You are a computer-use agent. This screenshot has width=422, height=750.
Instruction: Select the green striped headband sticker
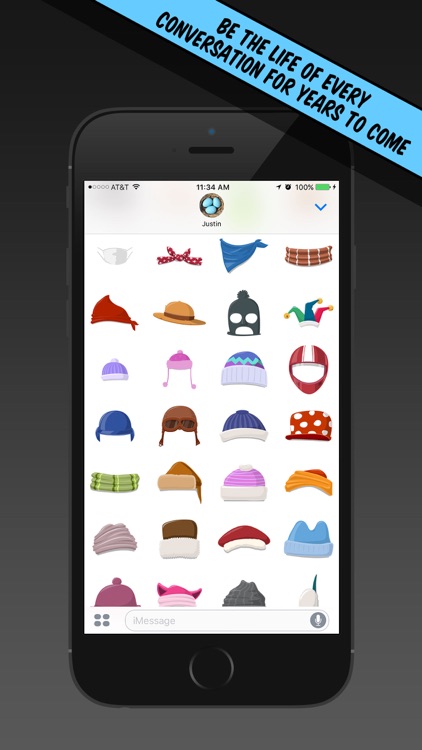(115, 482)
